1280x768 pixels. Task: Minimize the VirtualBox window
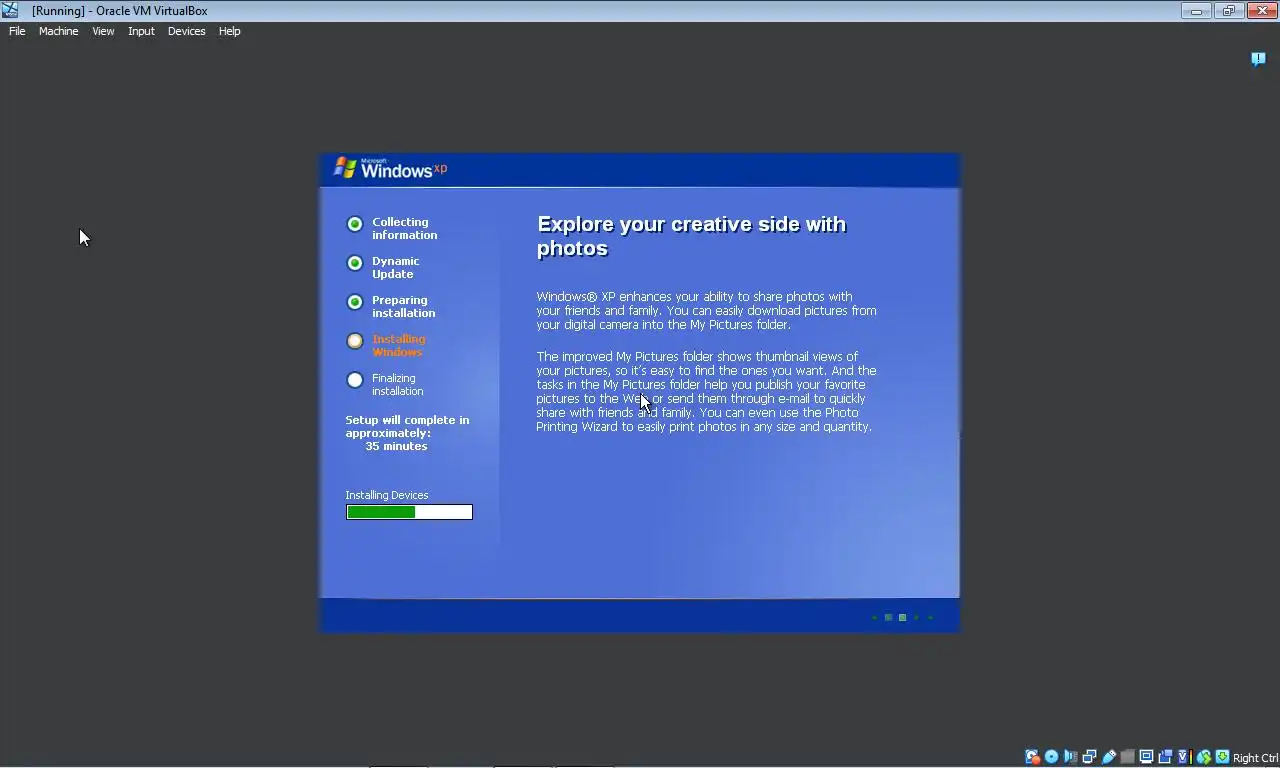click(1196, 11)
